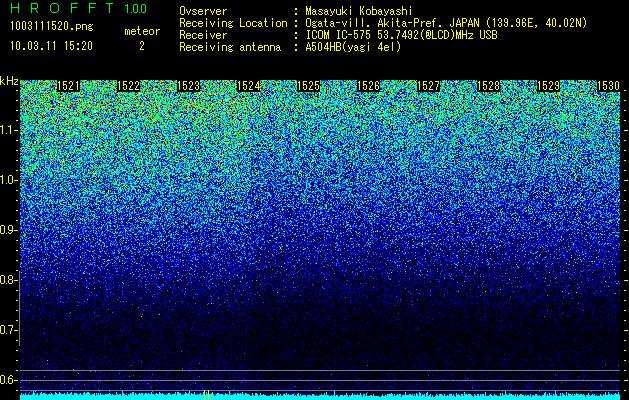Click the 1.1 frequency axis label

[8, 130]
